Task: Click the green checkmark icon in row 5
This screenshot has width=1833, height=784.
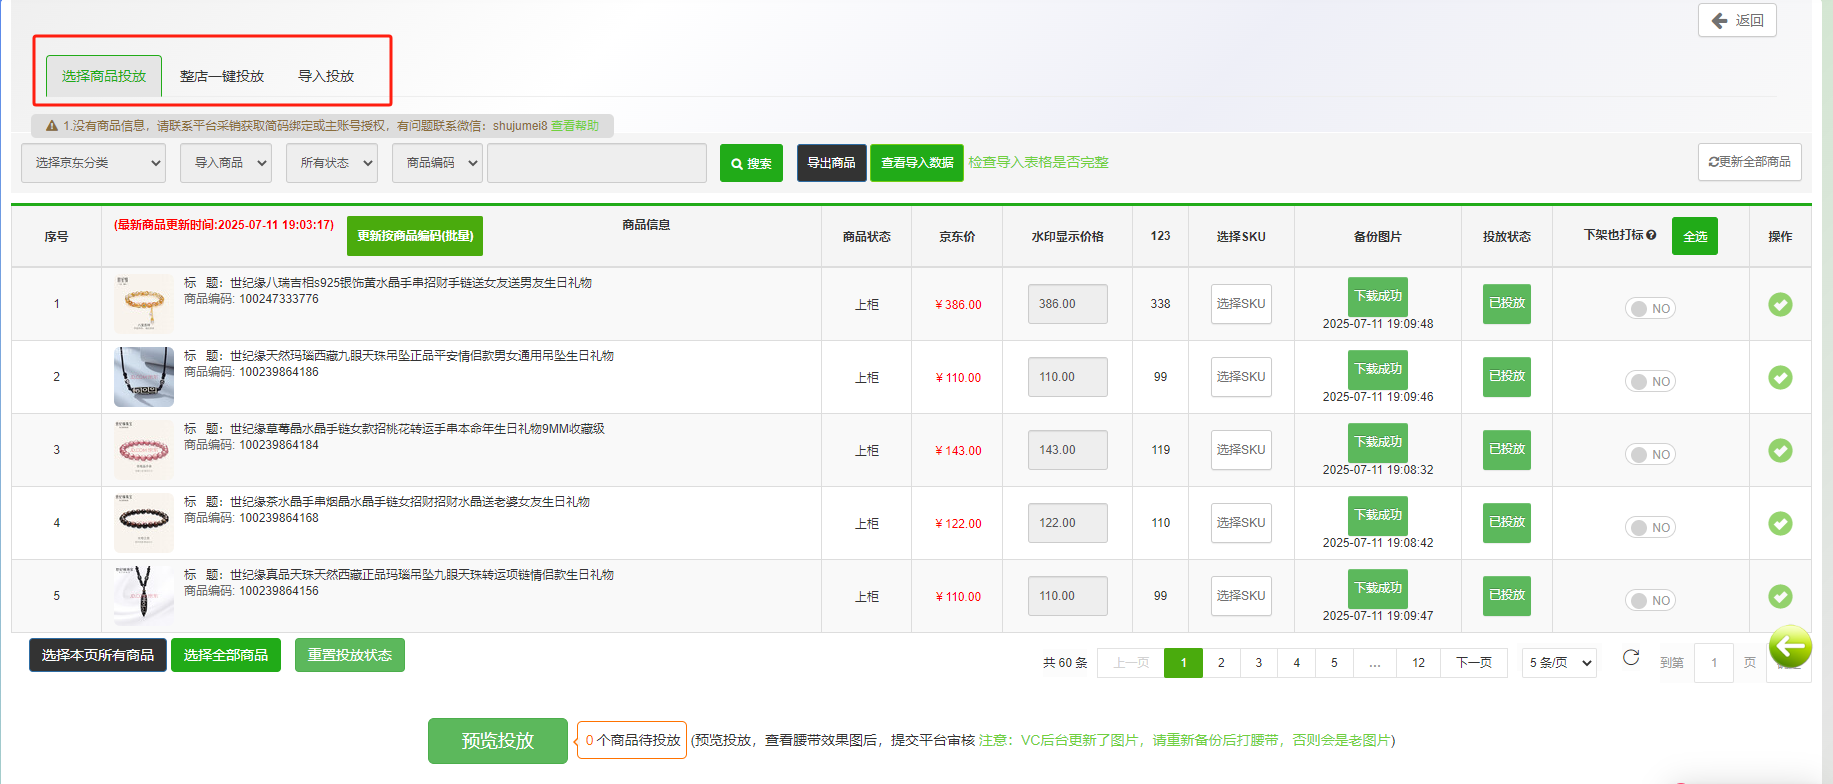Action: [1779, 596]
